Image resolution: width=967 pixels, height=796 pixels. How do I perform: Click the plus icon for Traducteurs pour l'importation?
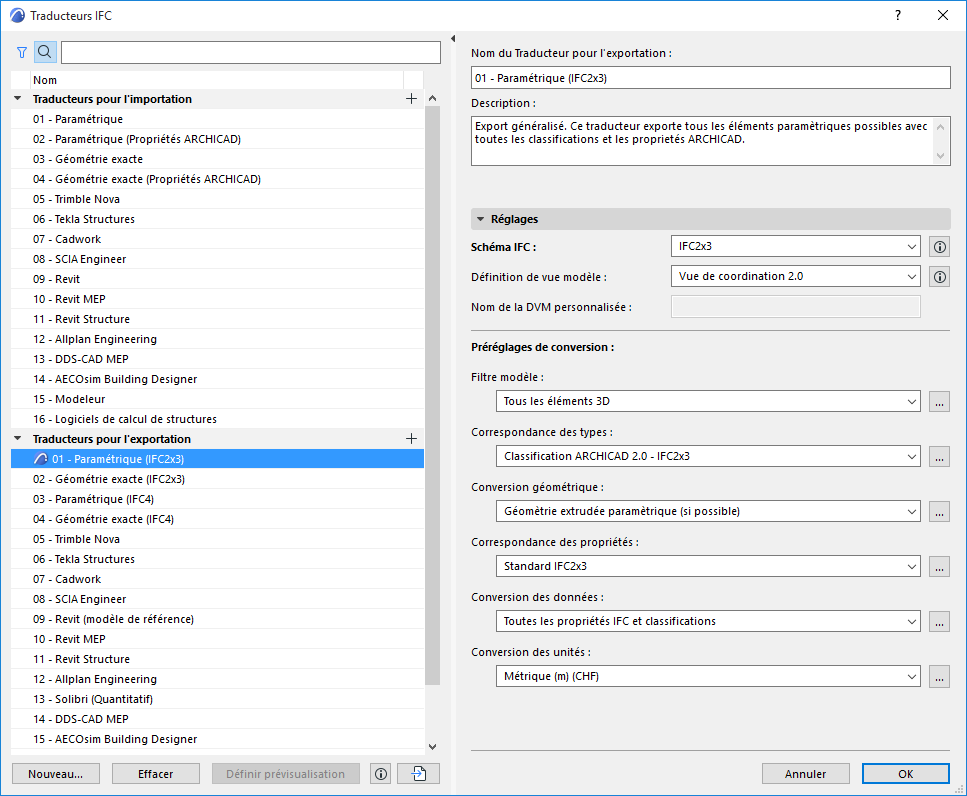tap(410, 98)
